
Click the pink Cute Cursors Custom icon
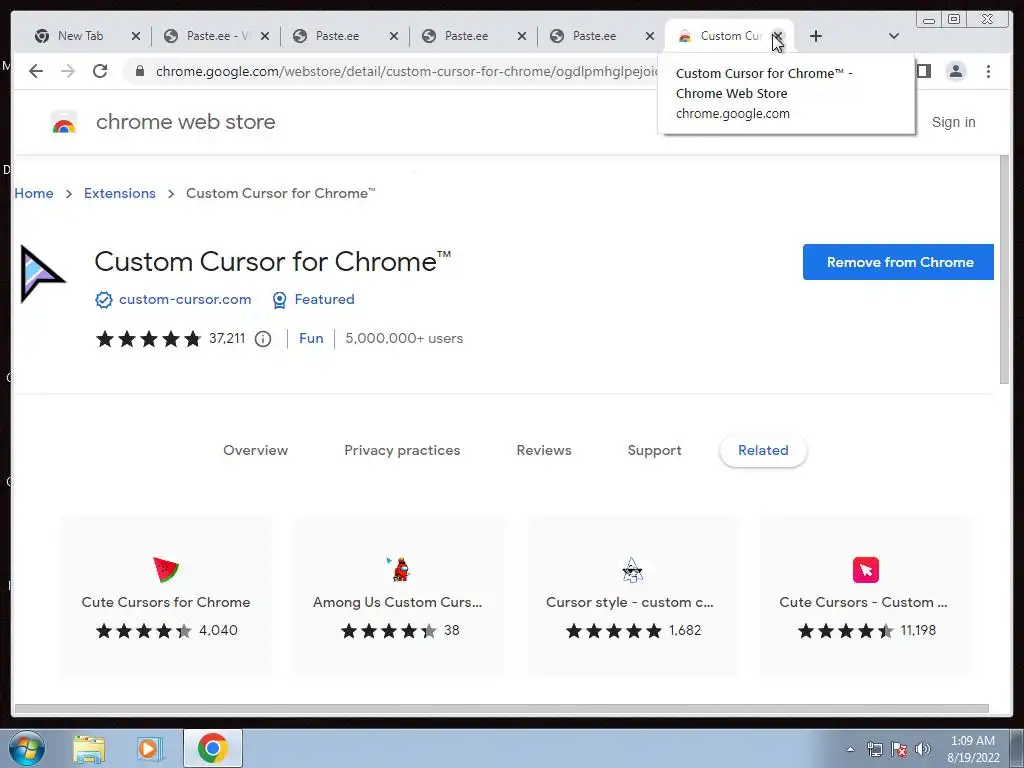tap(866, 569)
